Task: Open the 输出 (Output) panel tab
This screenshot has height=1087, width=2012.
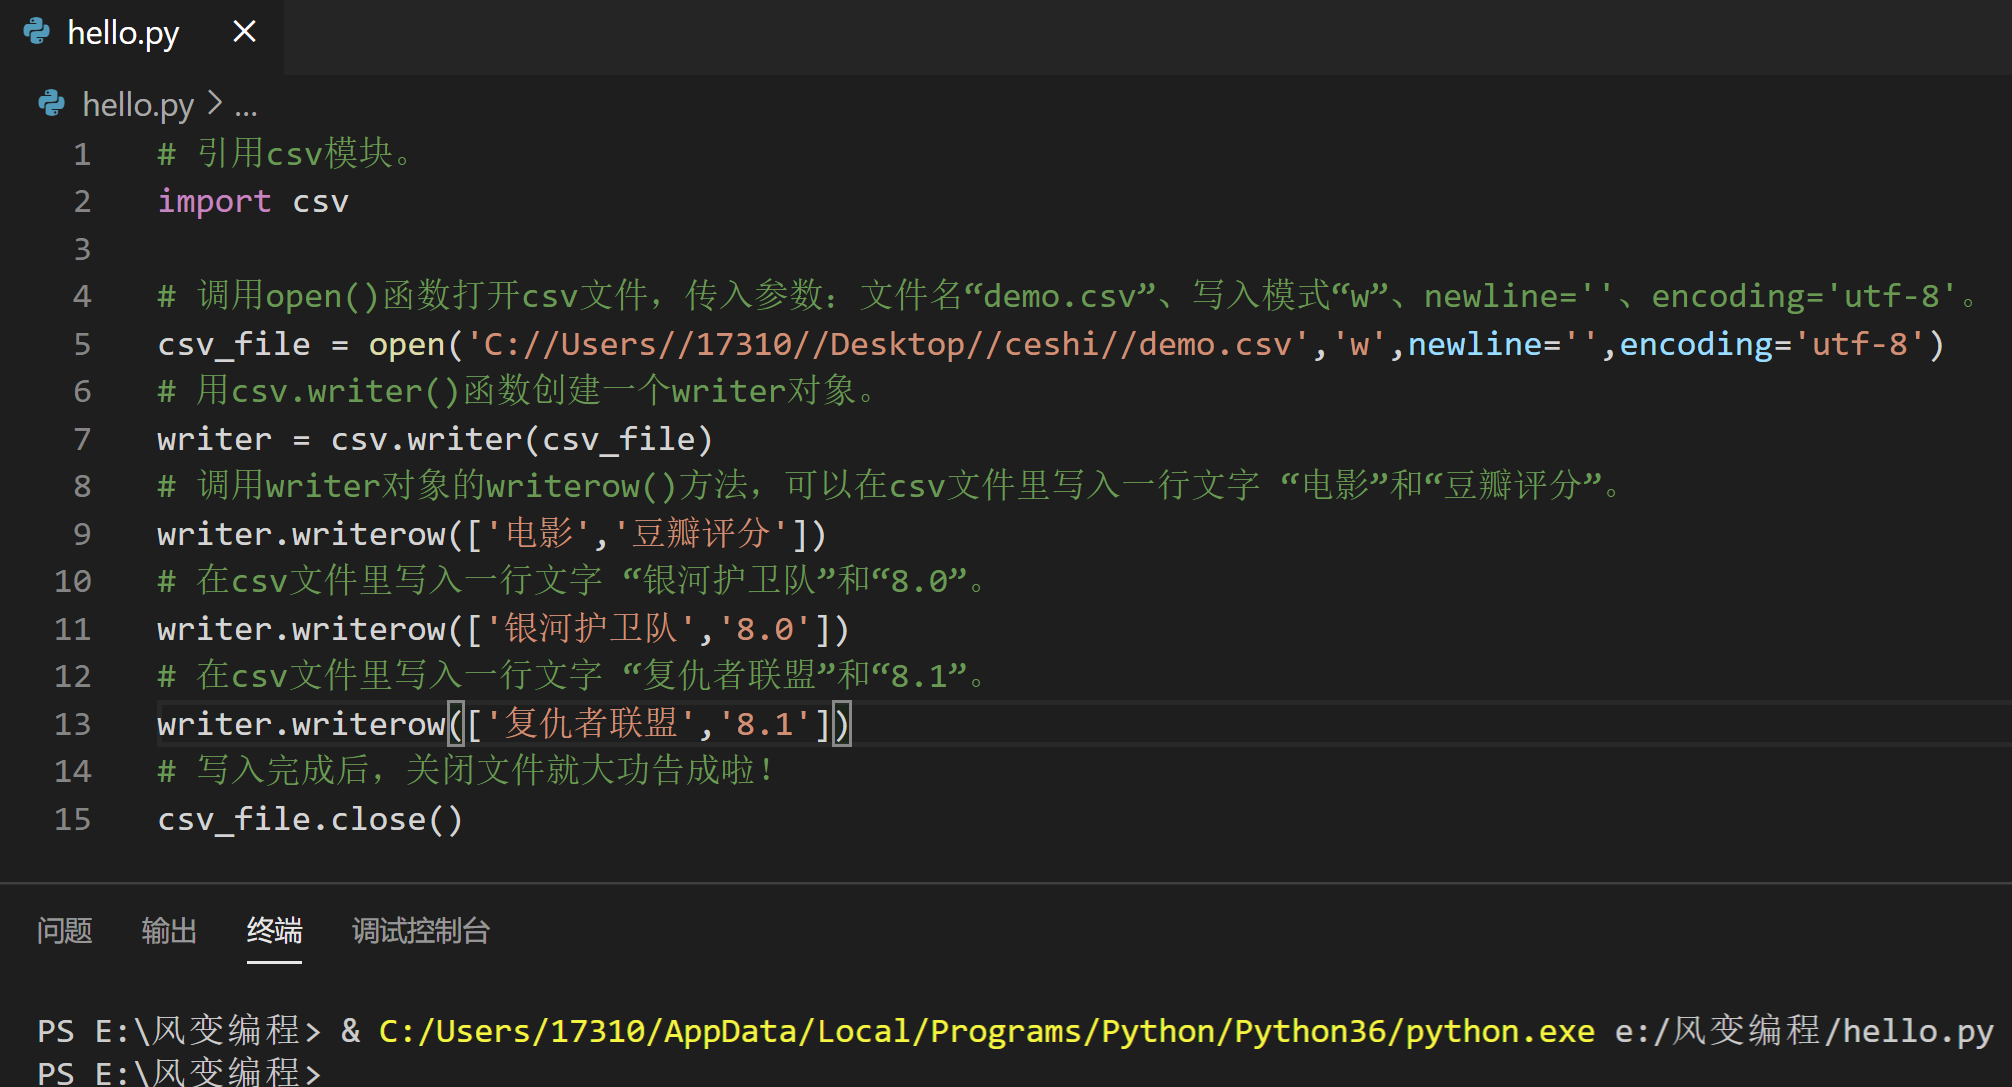Action: [x=169, y=931]
